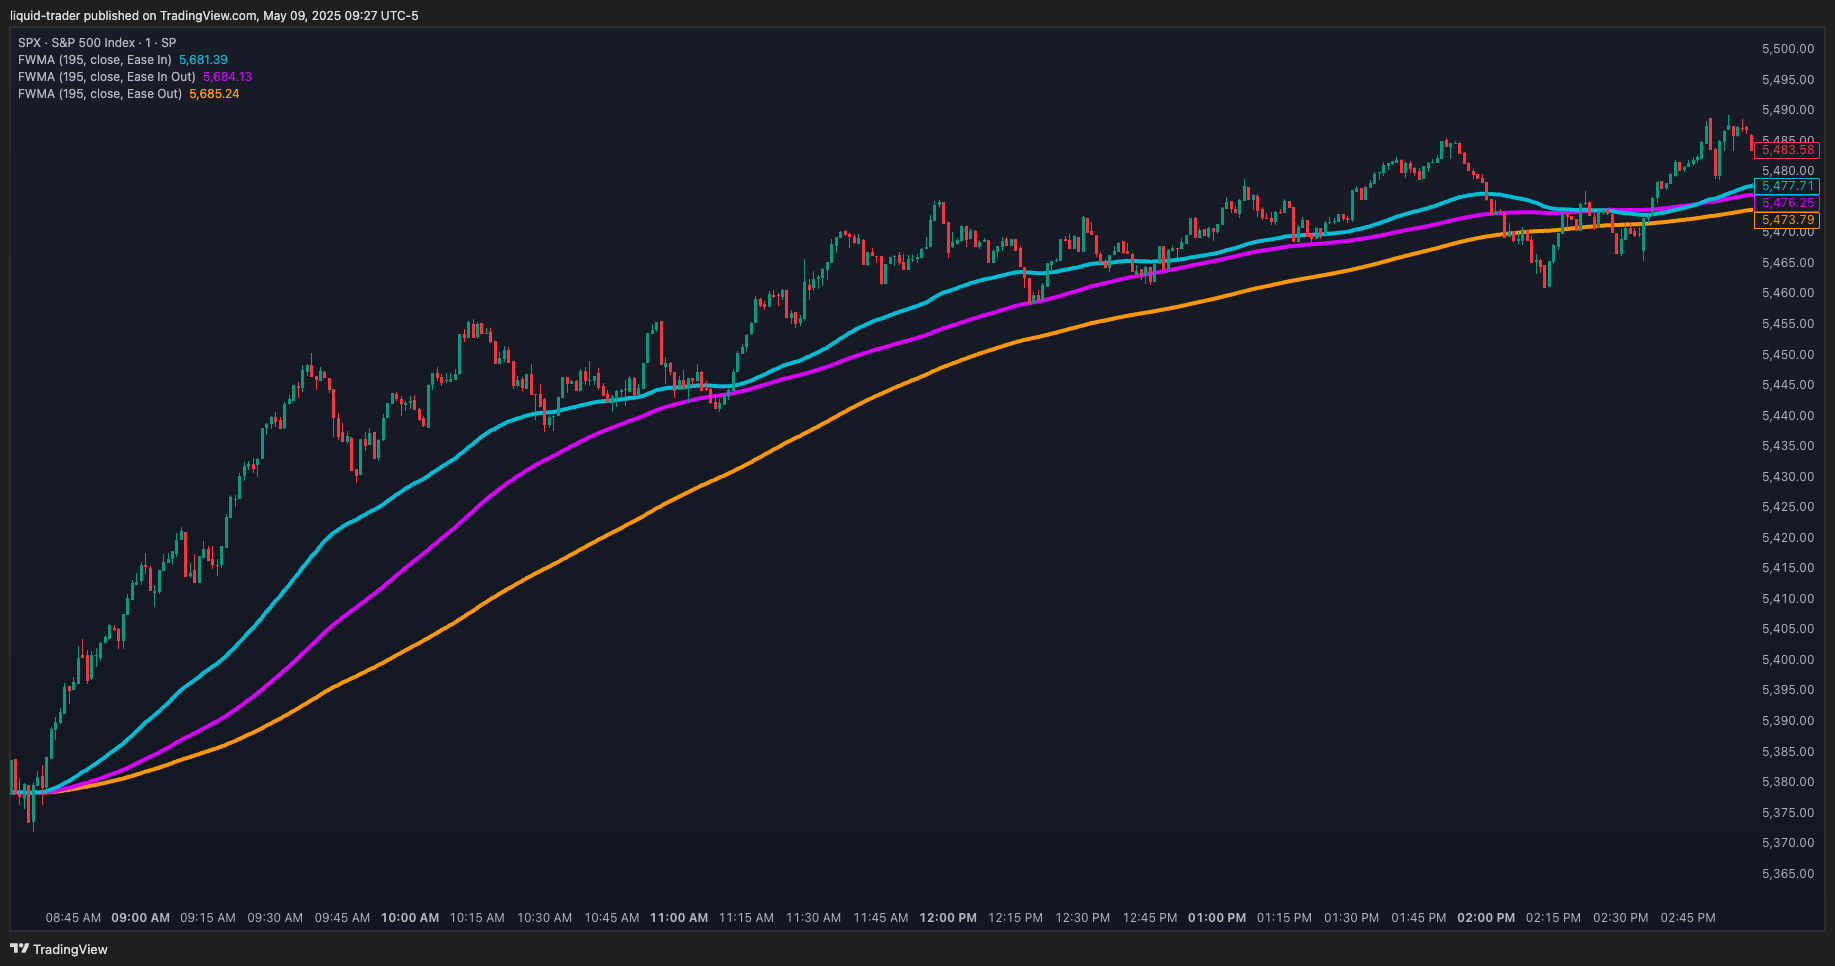This screenshot has width=1835, height=966.
Task: Click the 01:30 PM time axis label
Action: tap(1352, 918)
